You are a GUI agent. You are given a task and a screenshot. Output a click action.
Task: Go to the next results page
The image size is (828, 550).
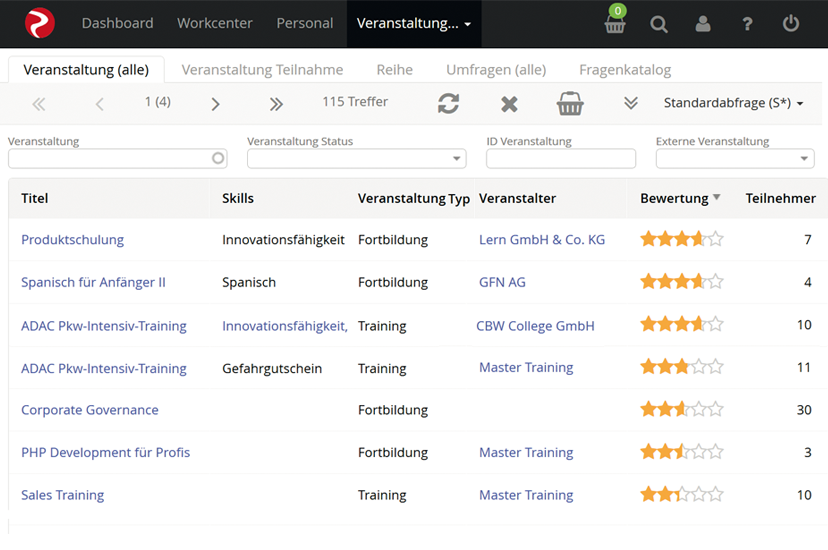tap(216, 103)
